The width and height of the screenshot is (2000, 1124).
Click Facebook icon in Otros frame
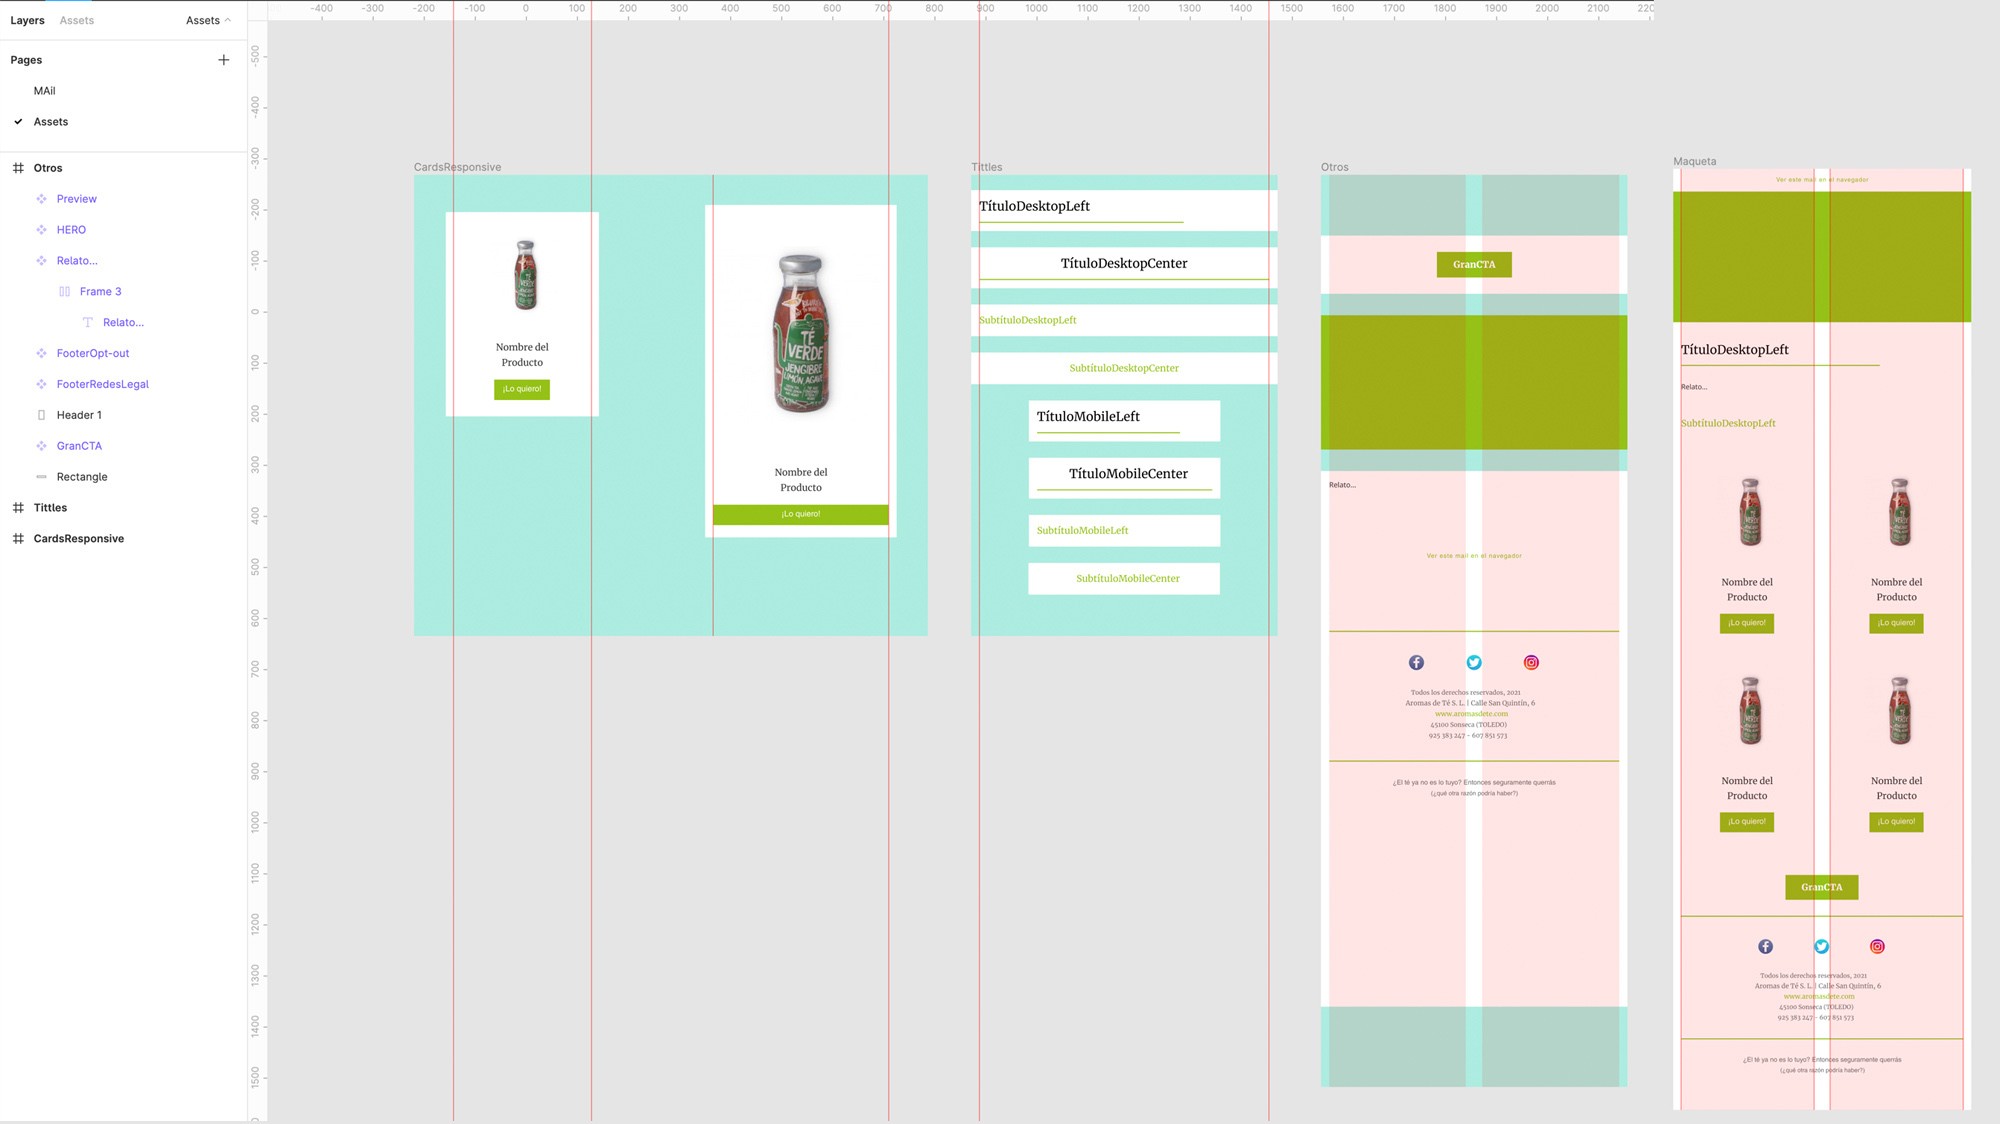click(x=1416, y=663)
